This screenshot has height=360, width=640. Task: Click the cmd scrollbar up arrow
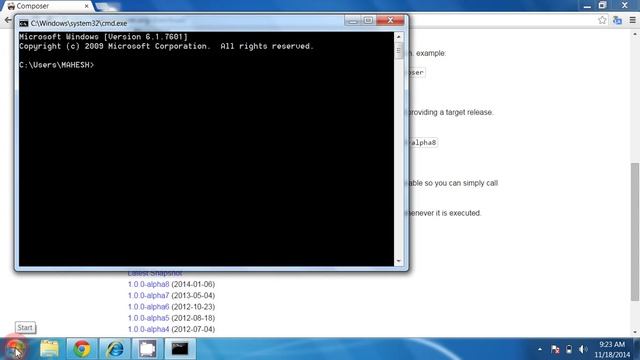pyautogui.click(x=399, y=37)
